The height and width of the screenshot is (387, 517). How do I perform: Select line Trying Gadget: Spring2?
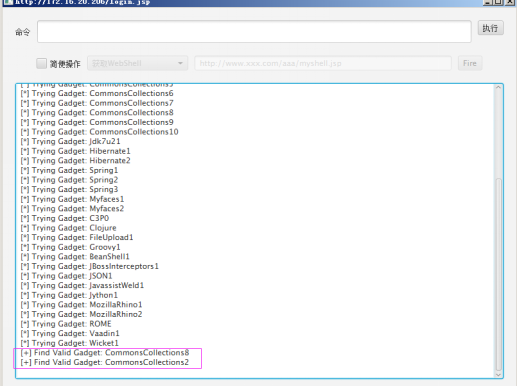coord(69,180)
